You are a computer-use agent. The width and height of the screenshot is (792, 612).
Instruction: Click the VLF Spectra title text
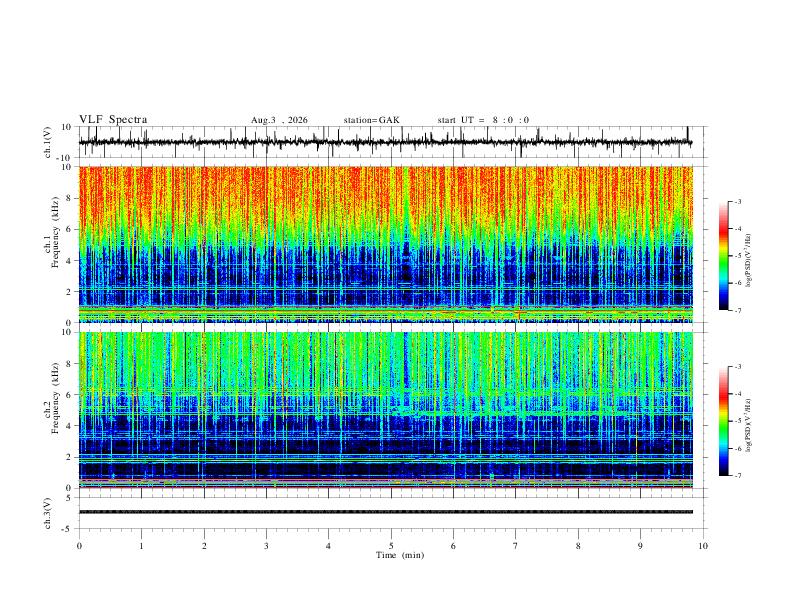click(x=113, y=120)
